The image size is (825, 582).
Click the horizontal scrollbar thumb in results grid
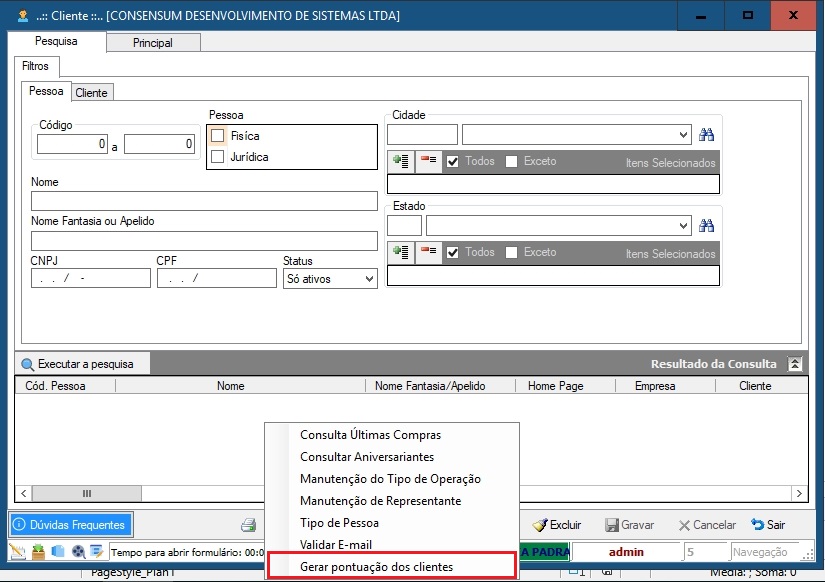[x=87, y=494]
